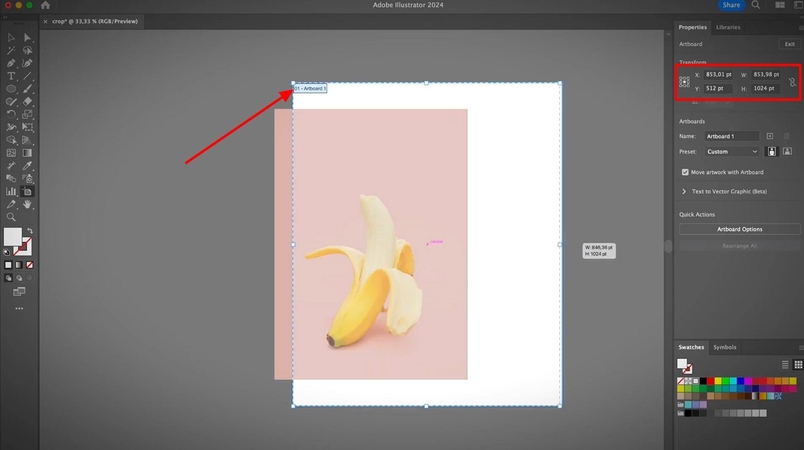Pick the black swatch in first row

[x=703, y=381]
